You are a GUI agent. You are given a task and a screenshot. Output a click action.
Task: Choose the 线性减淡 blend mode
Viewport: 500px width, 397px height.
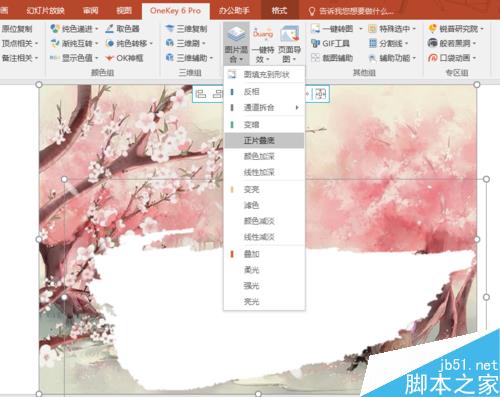(x=264, y=237)
